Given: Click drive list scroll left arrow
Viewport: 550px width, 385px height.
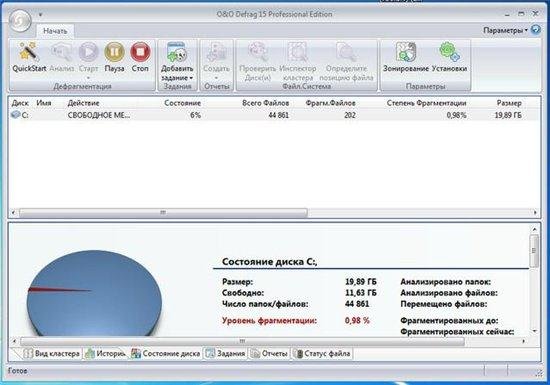Looking at the screenshot, I should tap(14, 212).
